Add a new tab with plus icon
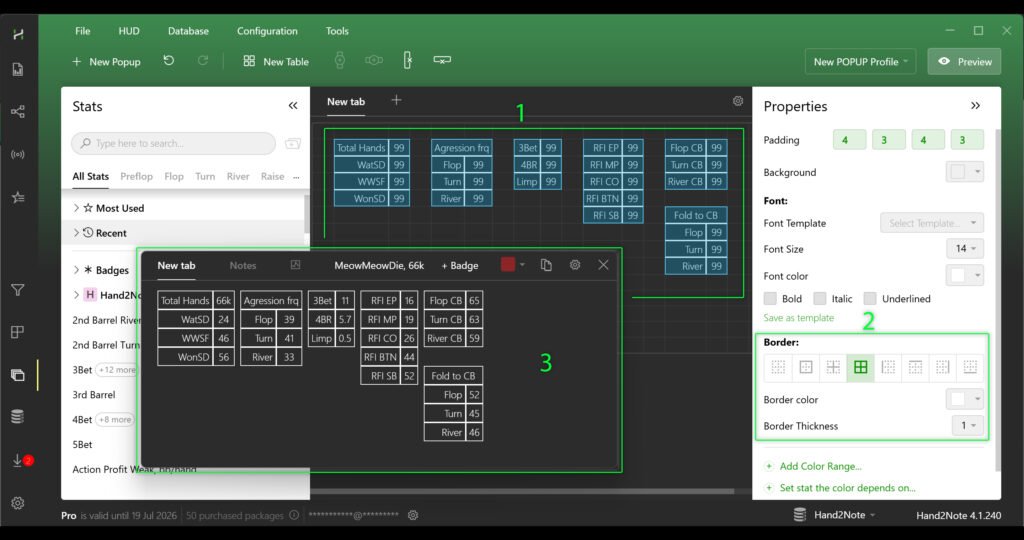1024x540 pixels. coord(396,100)
